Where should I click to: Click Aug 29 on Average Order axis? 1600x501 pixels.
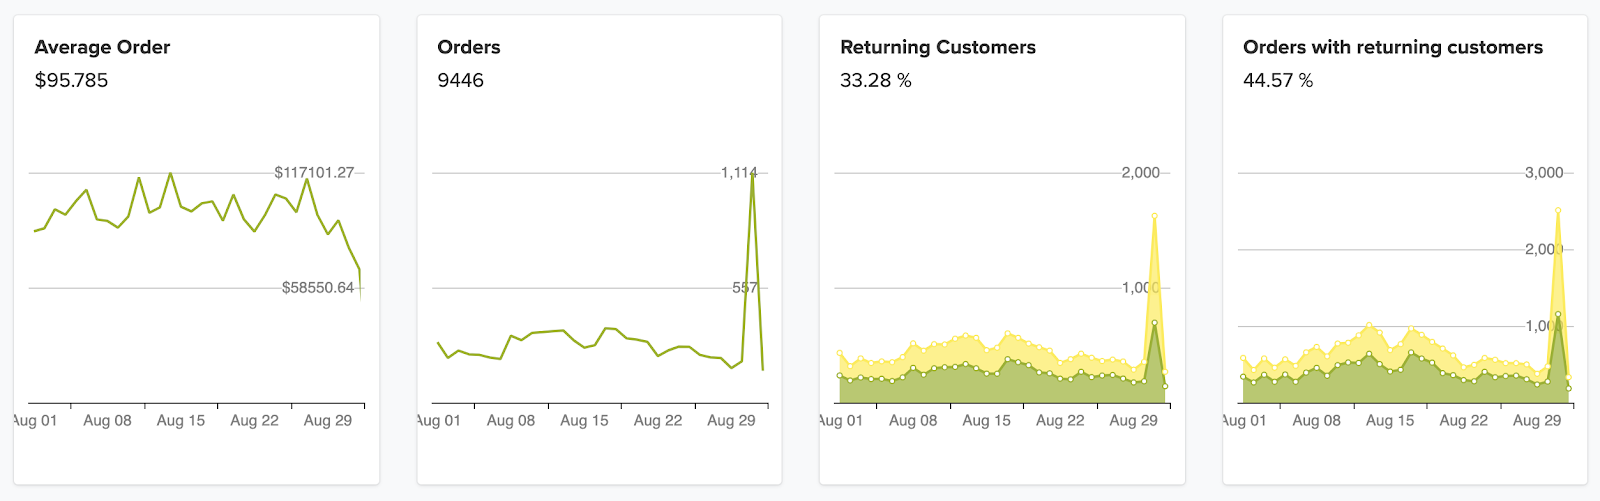tap(328, 421)
